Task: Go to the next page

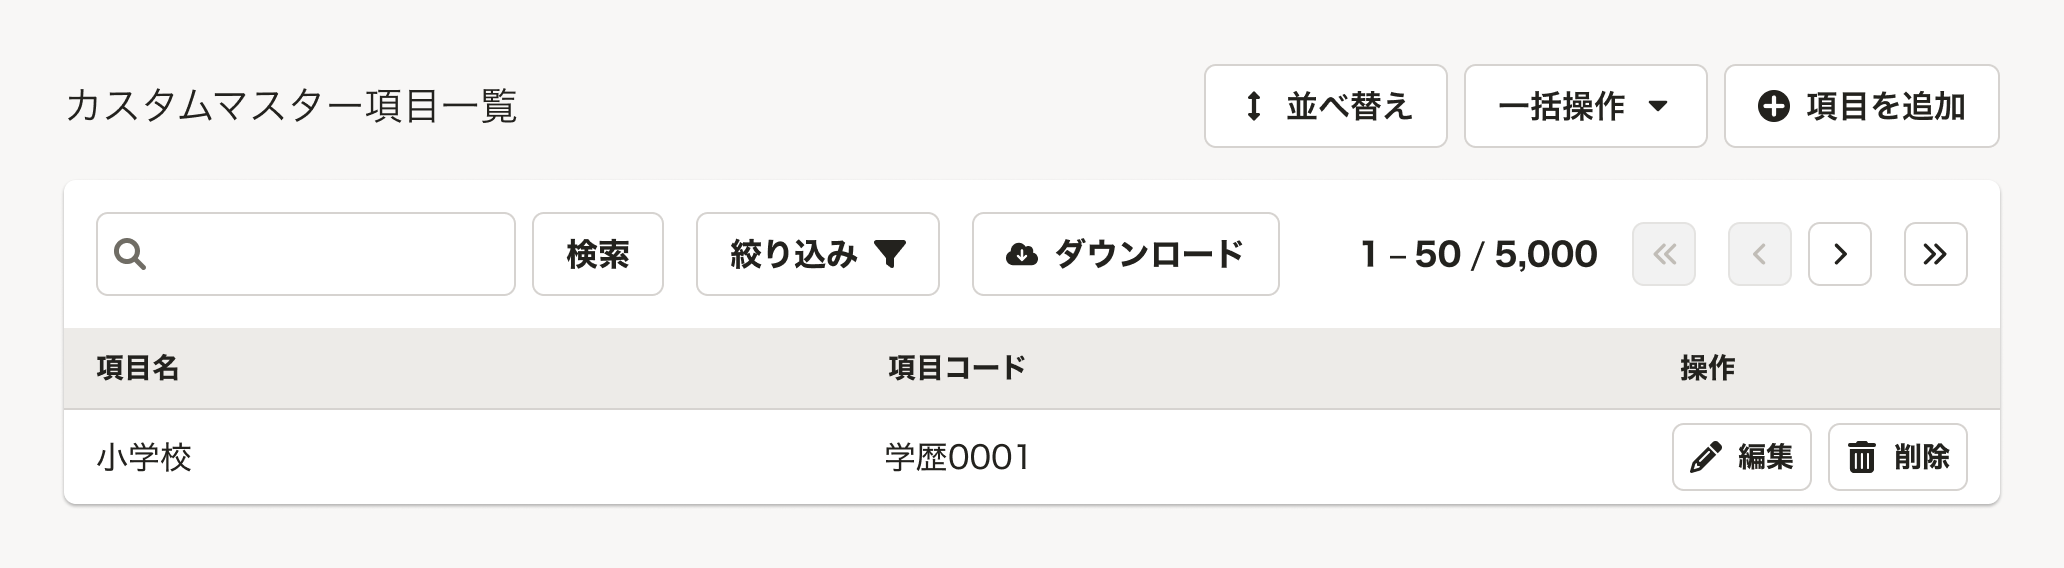Action: (1839, 254)
